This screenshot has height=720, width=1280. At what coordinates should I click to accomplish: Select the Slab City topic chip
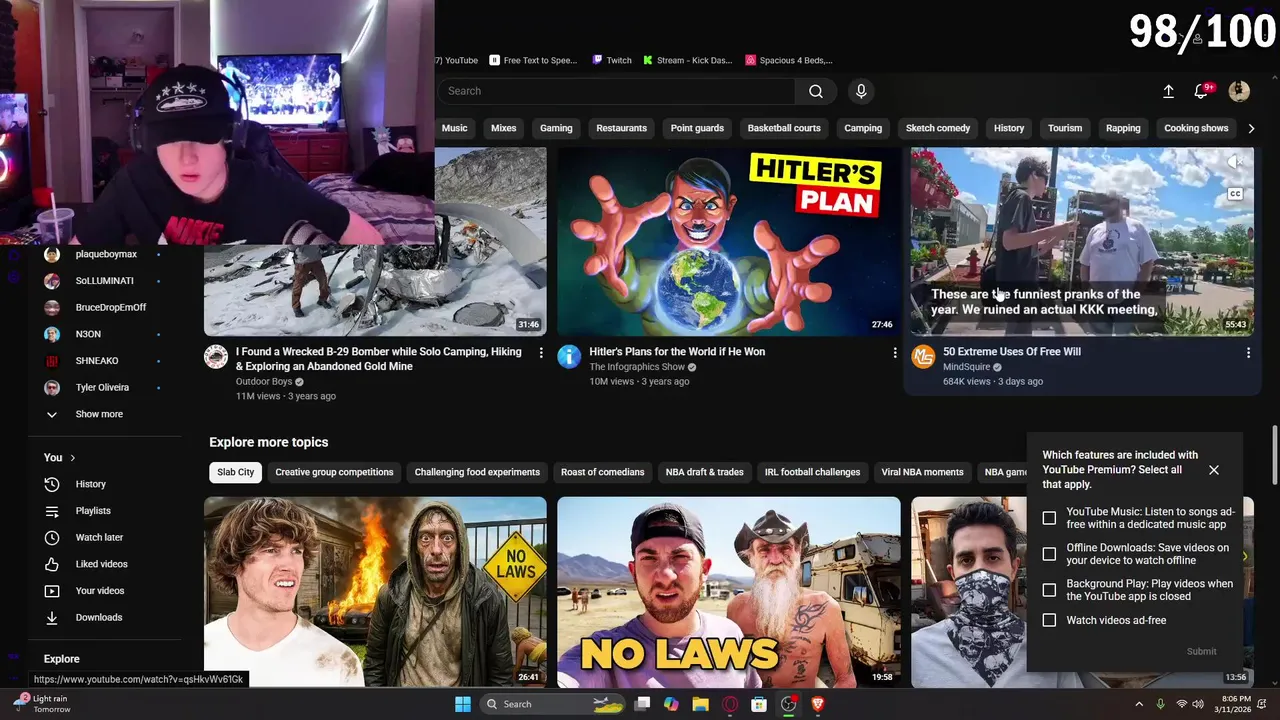tap(236, 472)
